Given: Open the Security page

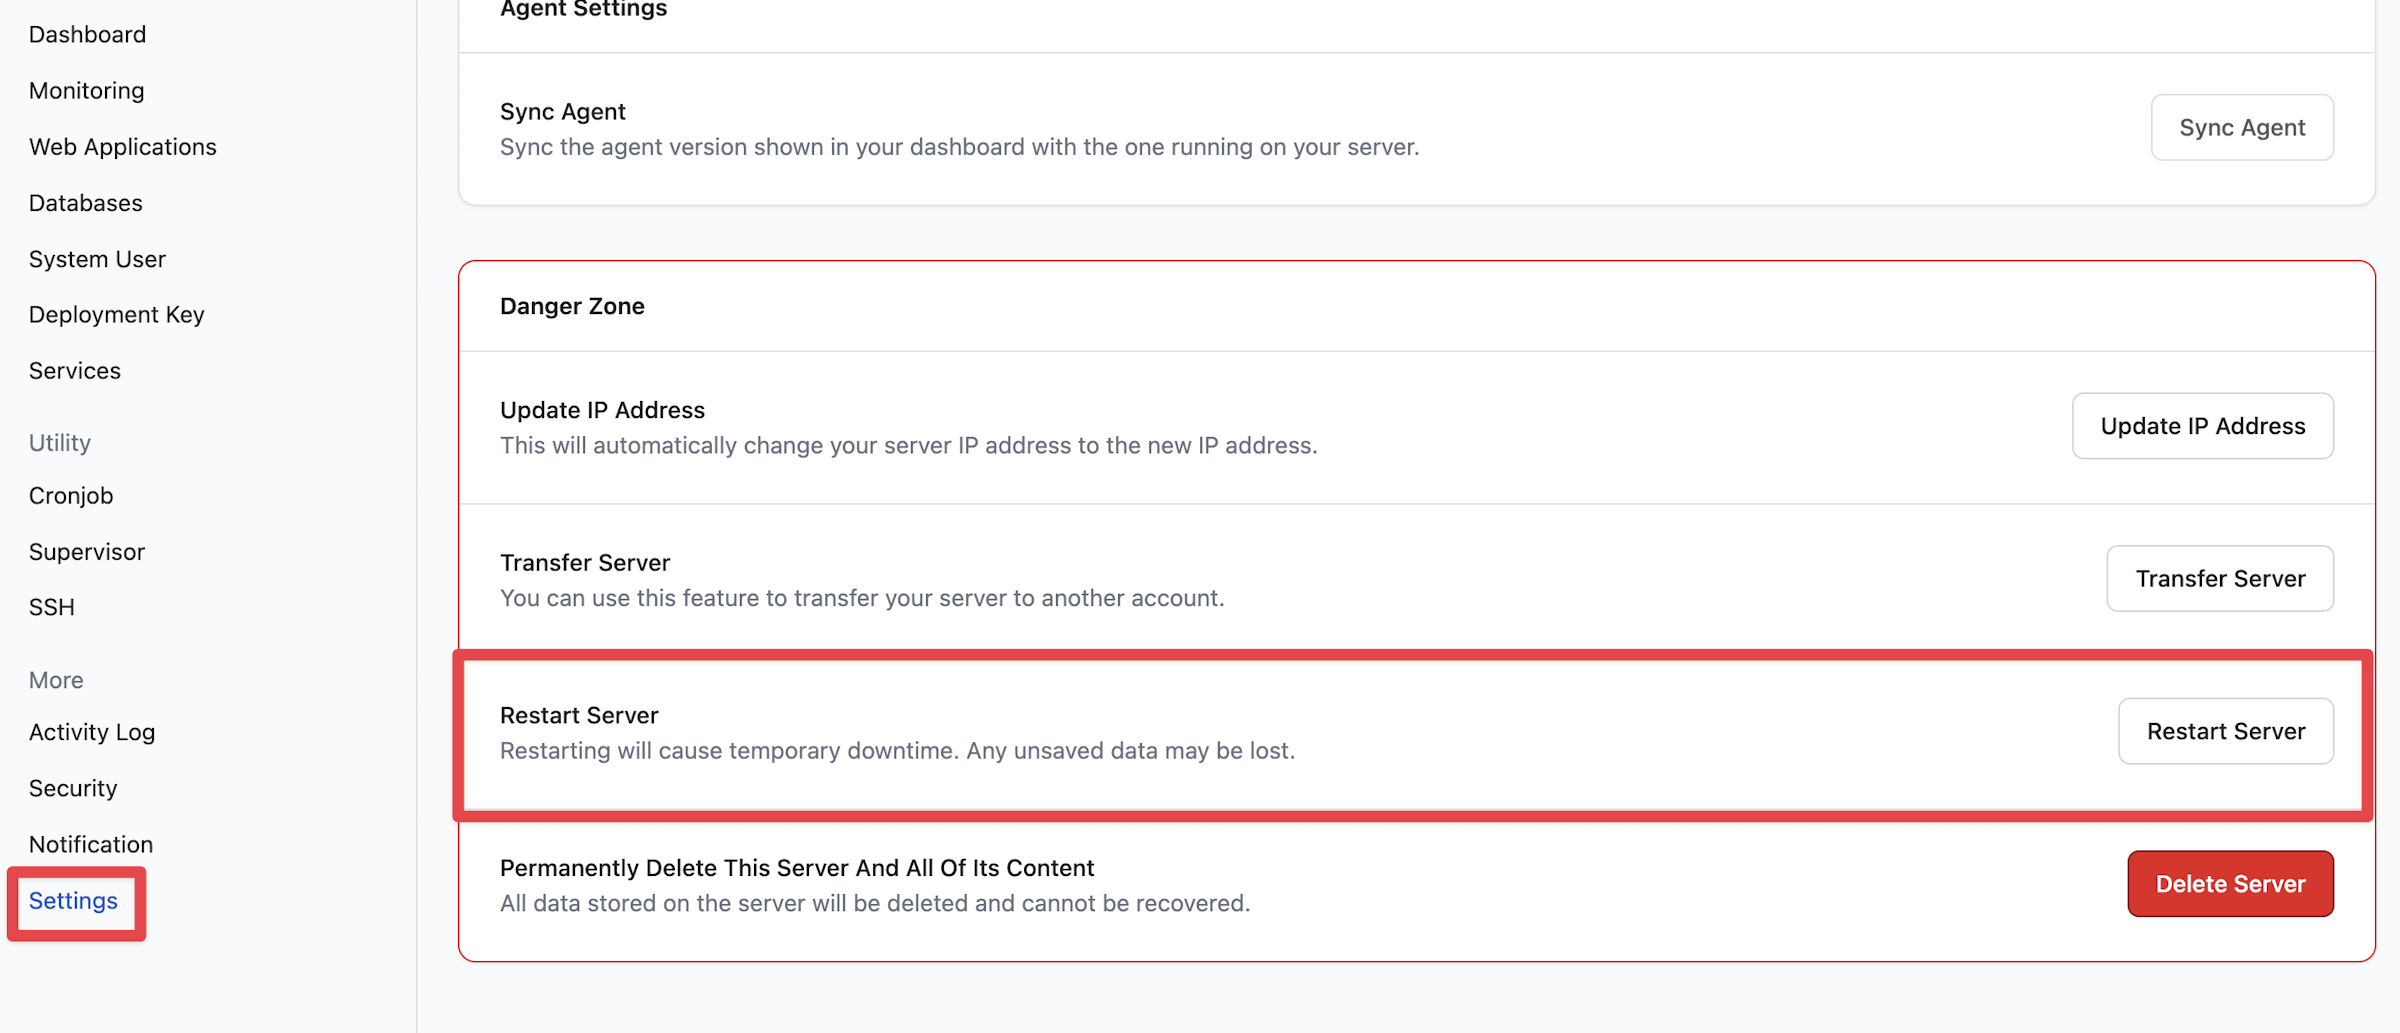Looking at the screenshot, I should click(72, 788).
